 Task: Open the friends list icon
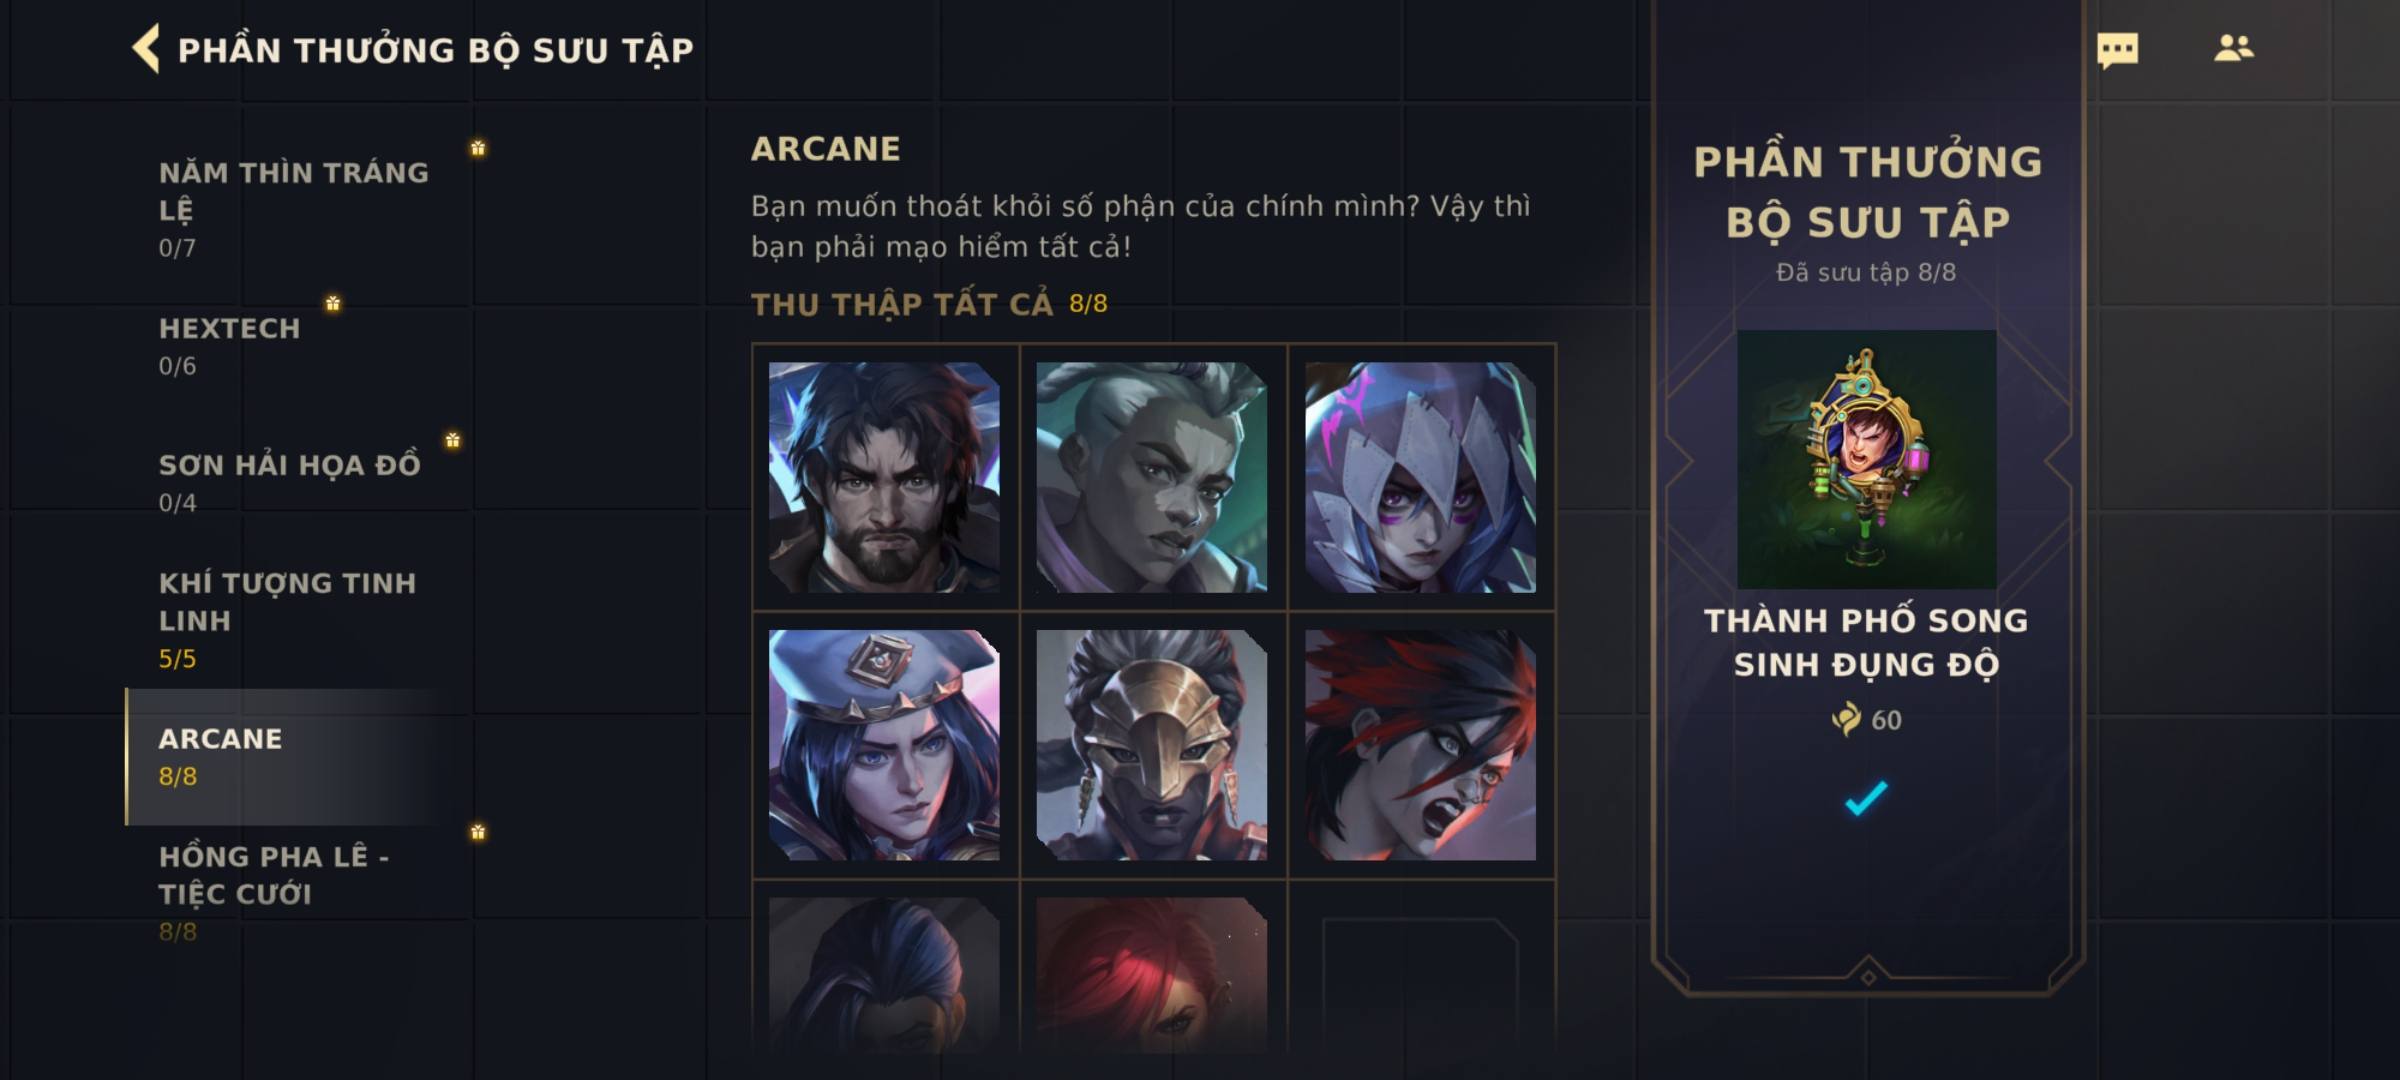(2234, 48)
